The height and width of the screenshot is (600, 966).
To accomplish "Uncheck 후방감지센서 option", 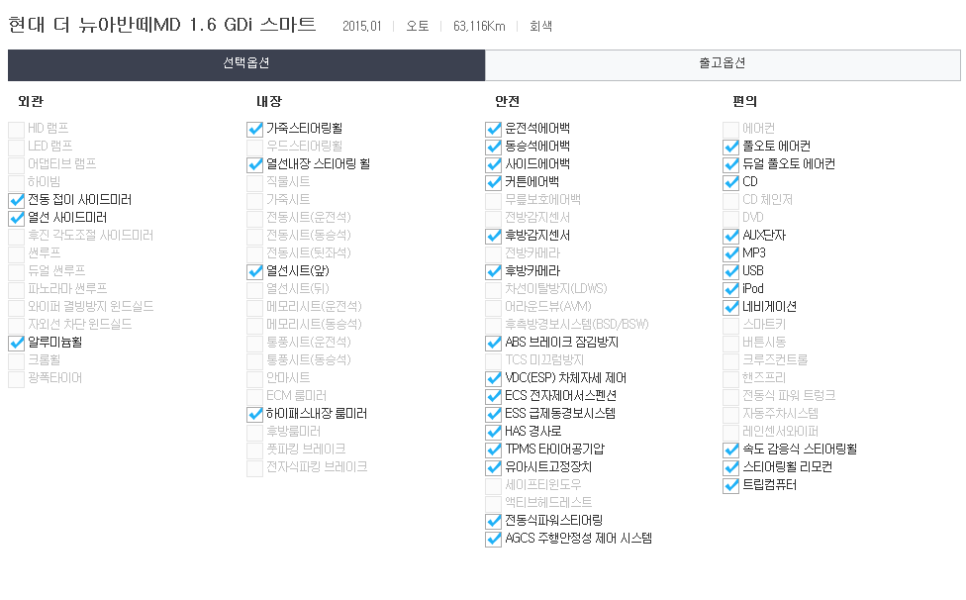I will coord(493,237).
